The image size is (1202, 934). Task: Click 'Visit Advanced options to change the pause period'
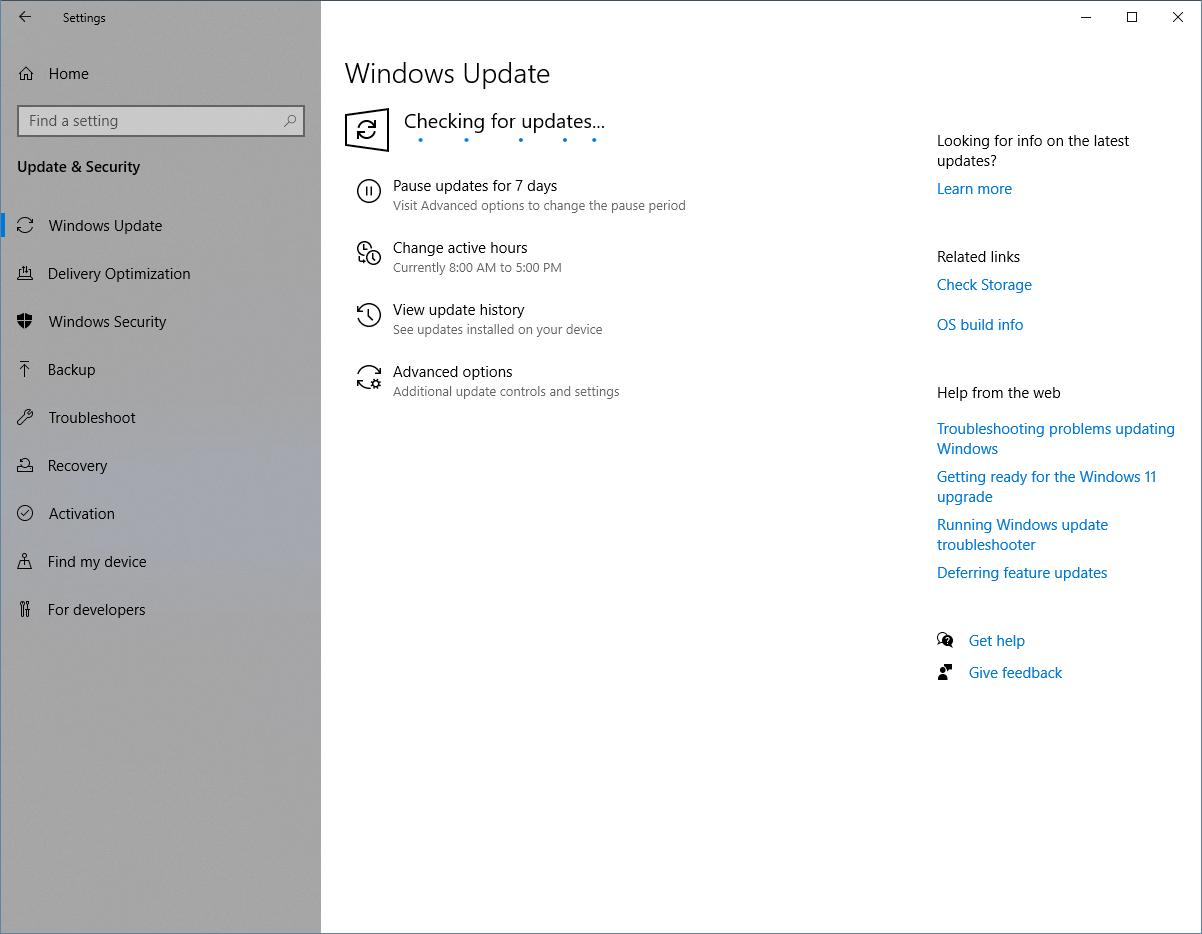539,206
